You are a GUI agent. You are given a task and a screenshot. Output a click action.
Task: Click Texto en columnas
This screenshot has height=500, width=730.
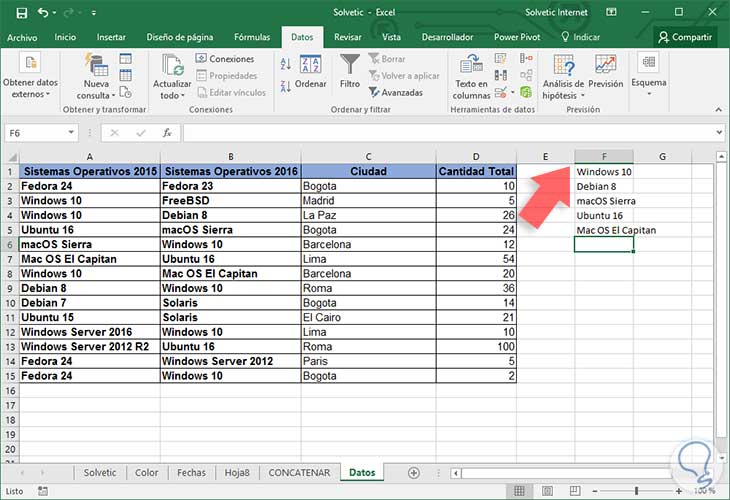[471, 76]
